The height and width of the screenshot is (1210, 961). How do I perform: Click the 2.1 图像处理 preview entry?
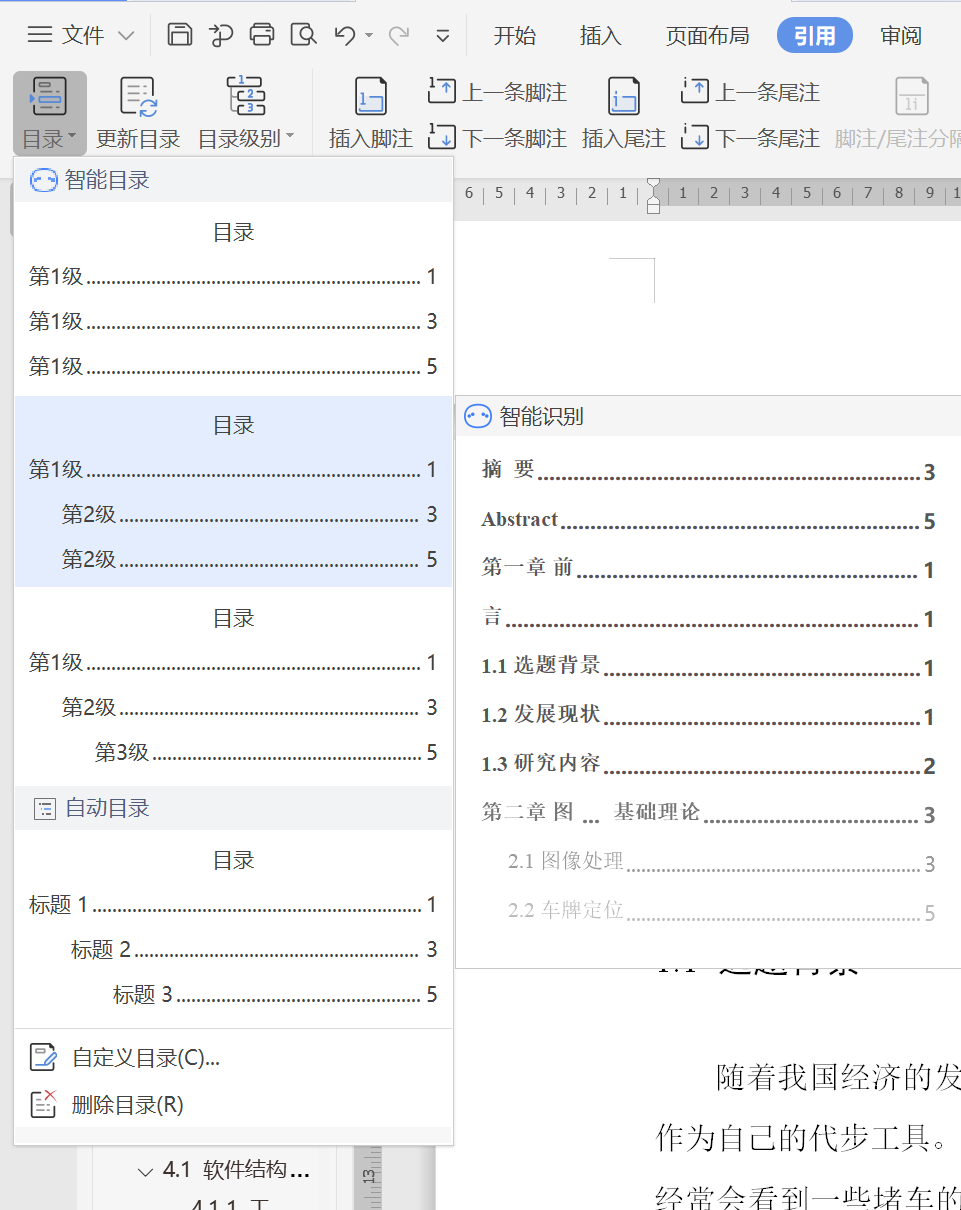[x=721, y=862]
